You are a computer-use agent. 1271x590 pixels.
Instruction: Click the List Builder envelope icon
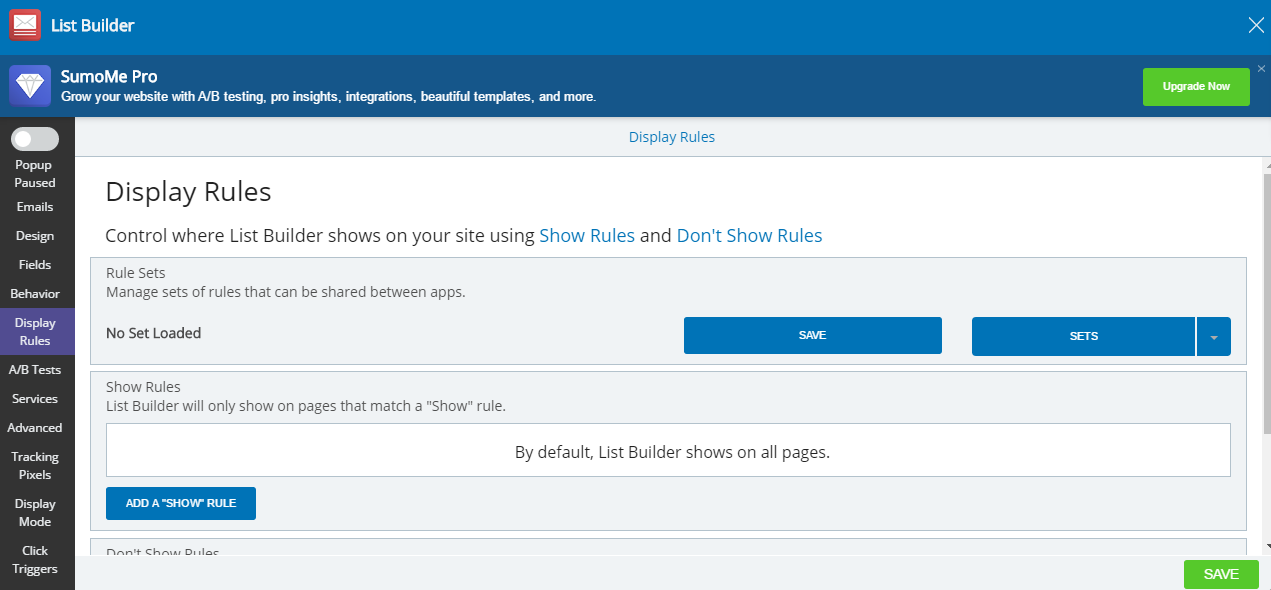25,25
